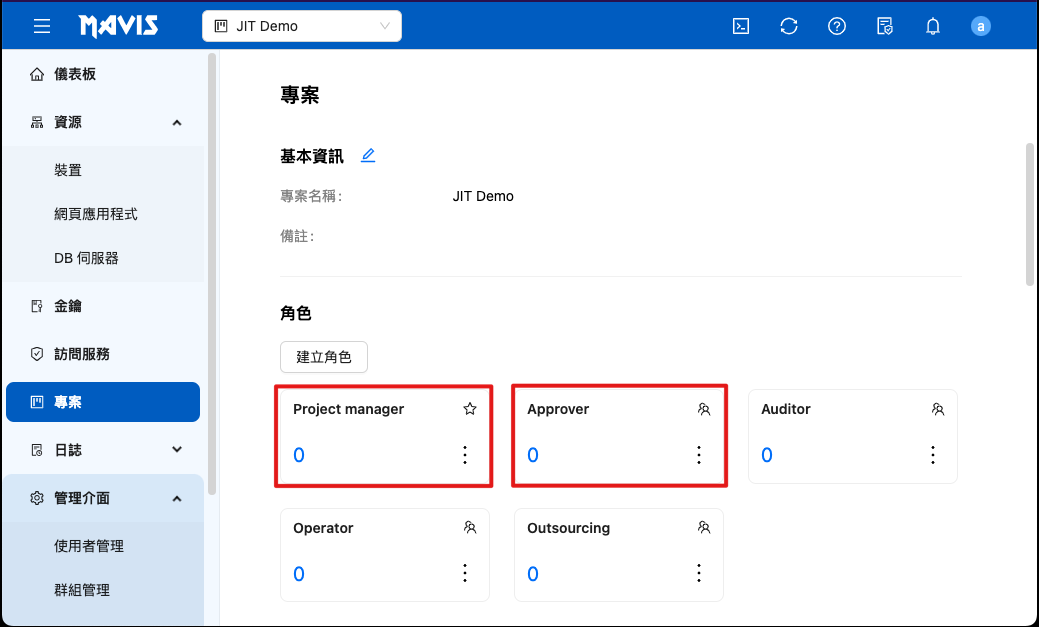Click the notification bell icon
1039x627 pixels.
[x=933, y=26]
